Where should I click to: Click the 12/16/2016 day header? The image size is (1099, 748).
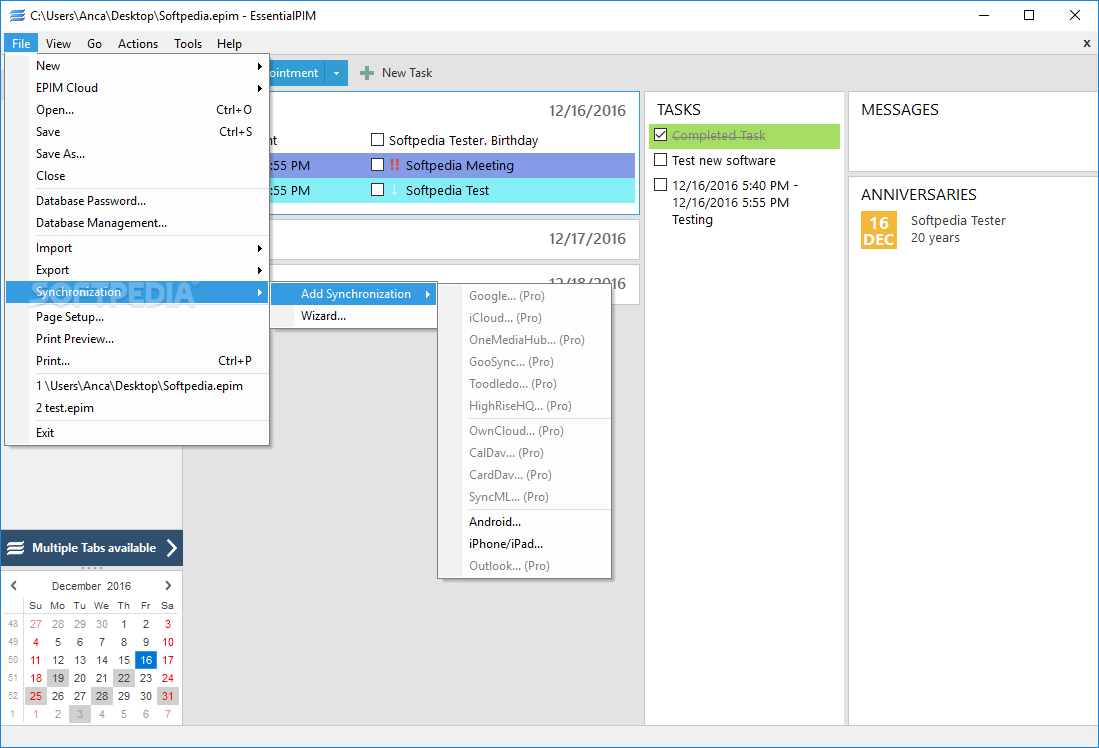pyautogui.click(x=587, y=111)
